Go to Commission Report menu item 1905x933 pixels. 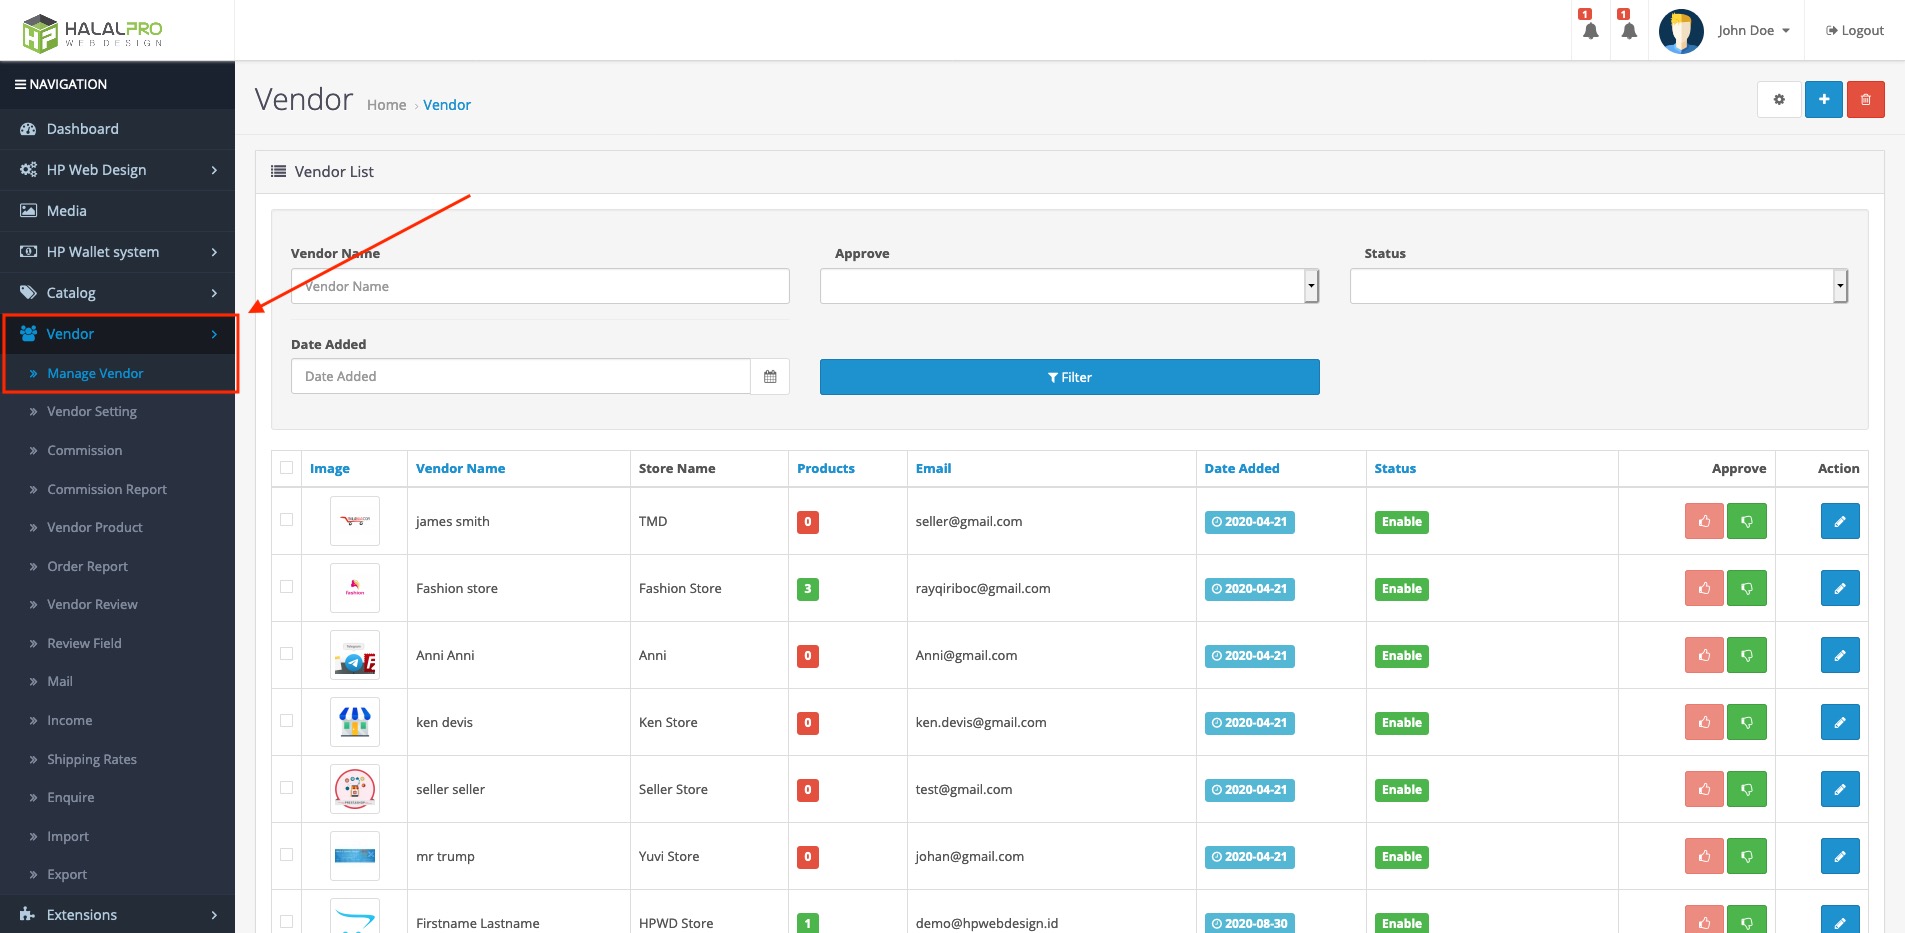coord(107,490)
